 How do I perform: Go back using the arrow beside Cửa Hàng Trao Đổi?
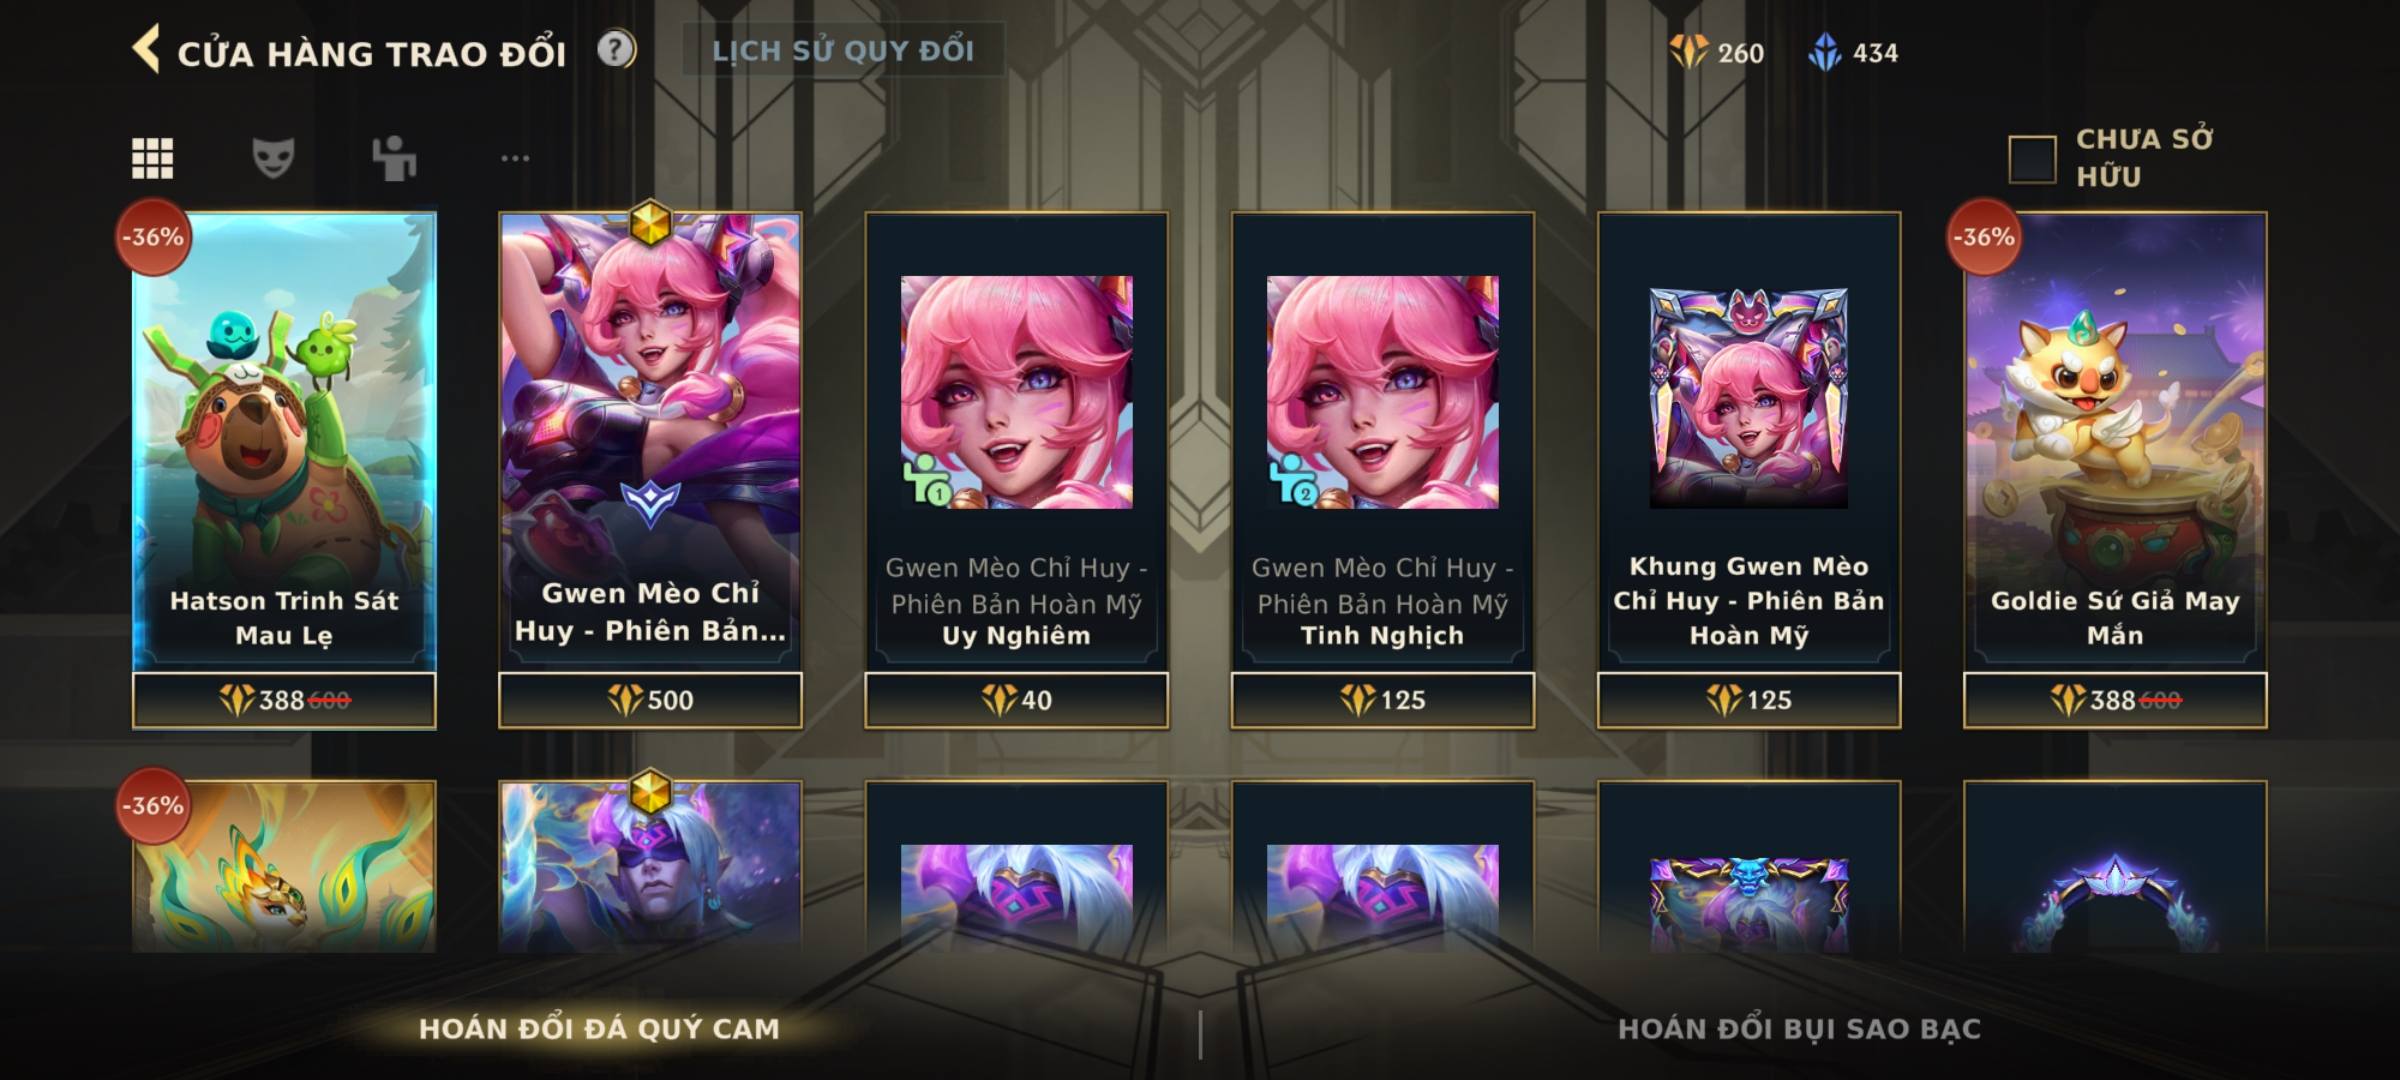coord(146,50)
